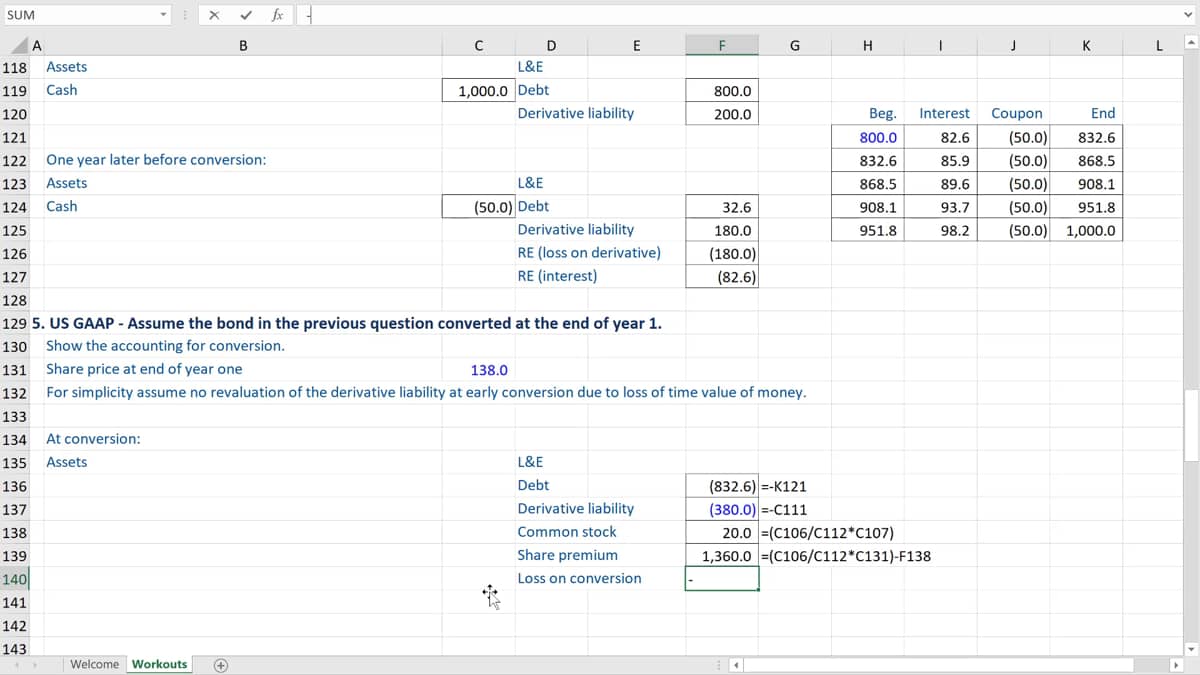1200x675 pixels.
Task: Select column I header
Action: coord(940,45)
